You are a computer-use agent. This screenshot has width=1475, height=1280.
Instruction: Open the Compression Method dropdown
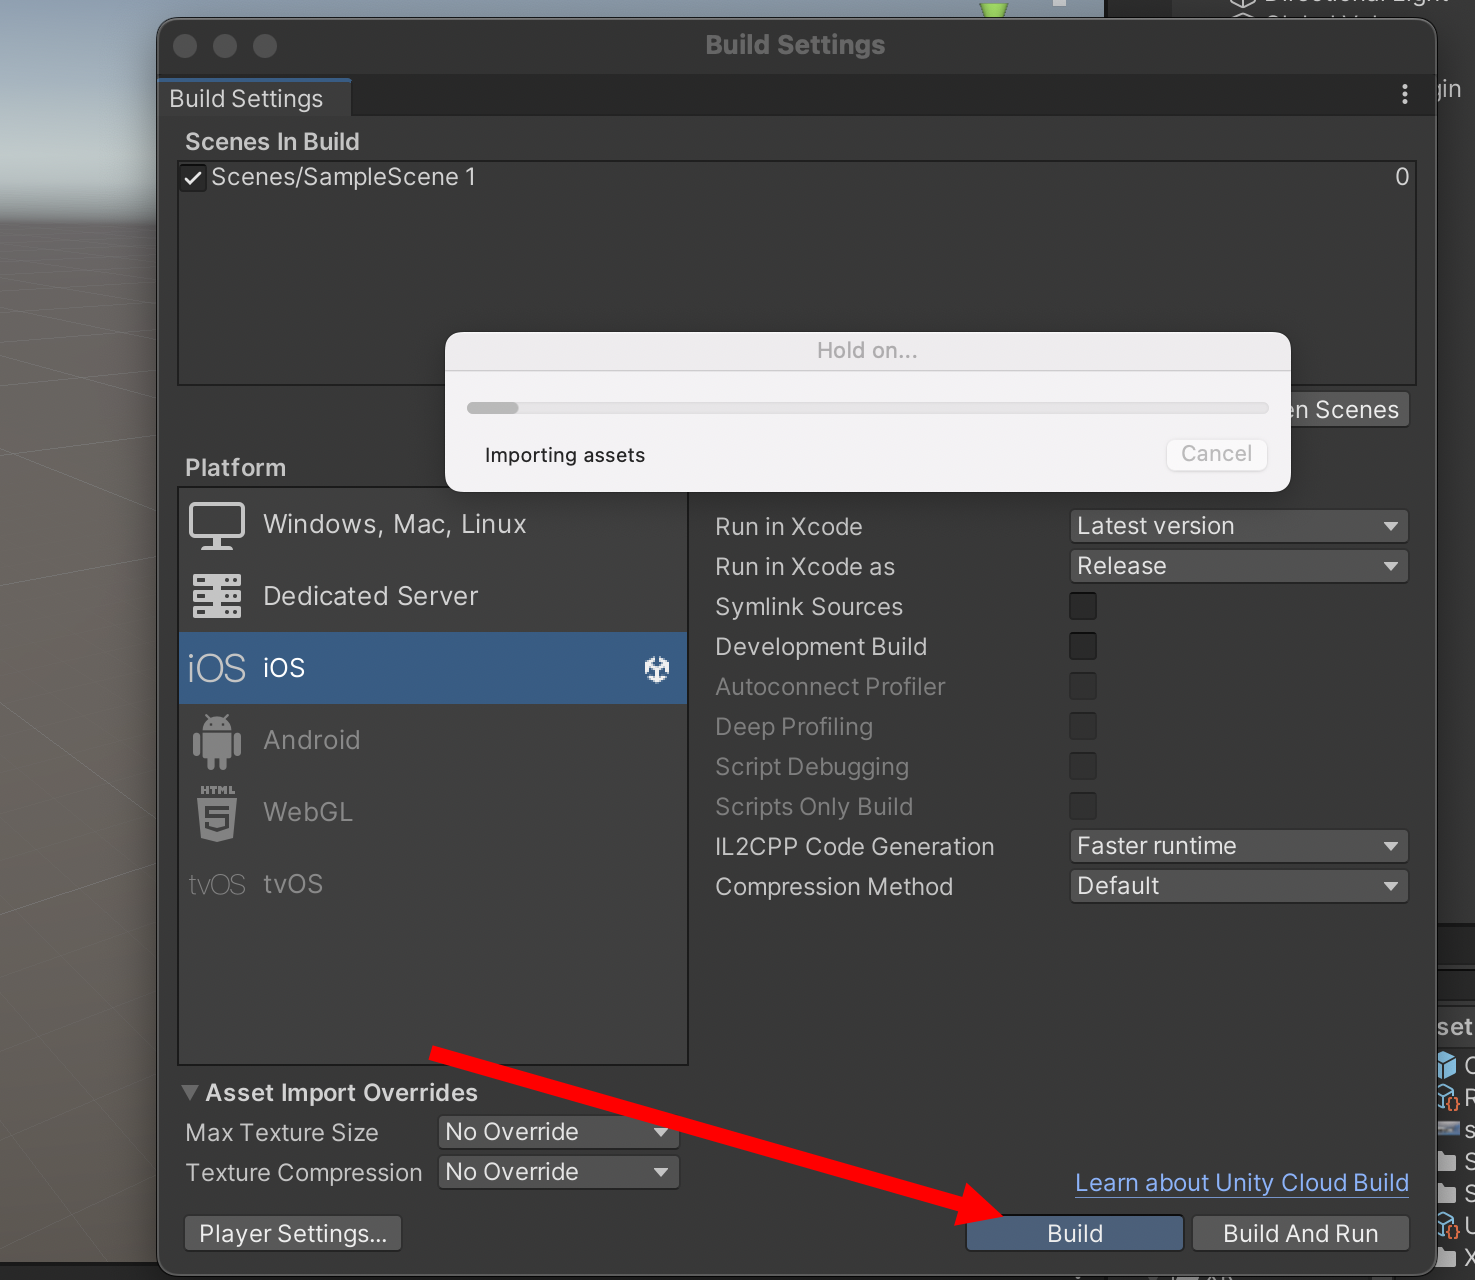[x=1239, y=886]
